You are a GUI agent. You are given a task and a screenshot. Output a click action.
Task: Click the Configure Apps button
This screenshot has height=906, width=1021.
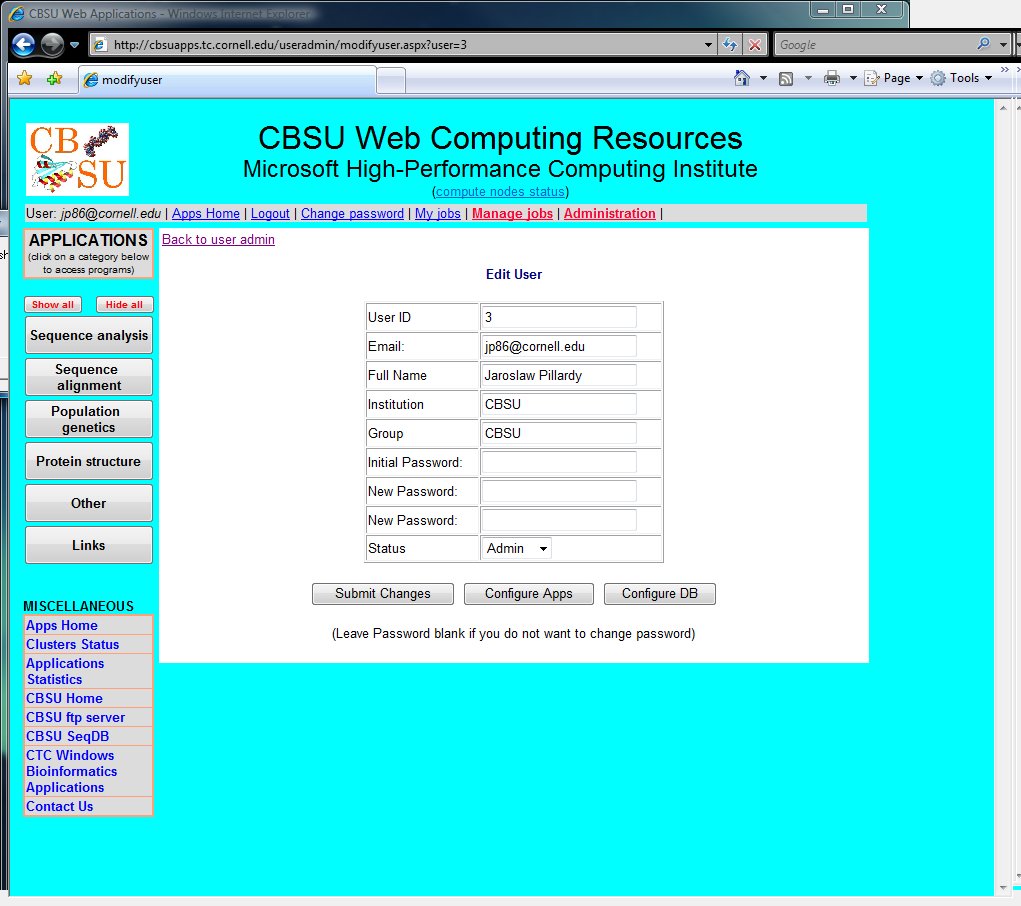coord(528,594)
